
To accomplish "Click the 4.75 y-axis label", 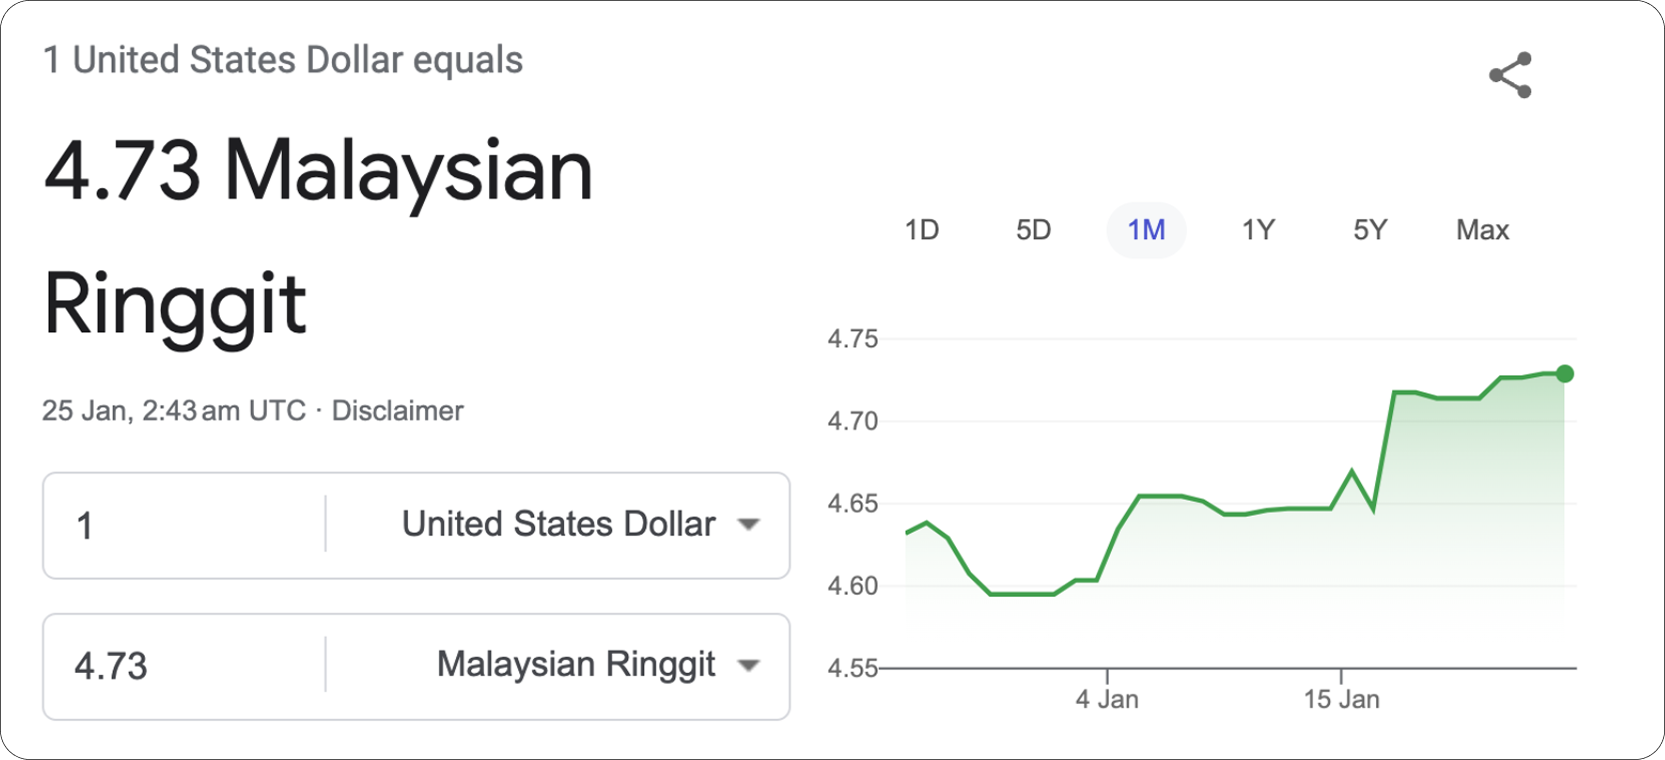I will point(852,339).
